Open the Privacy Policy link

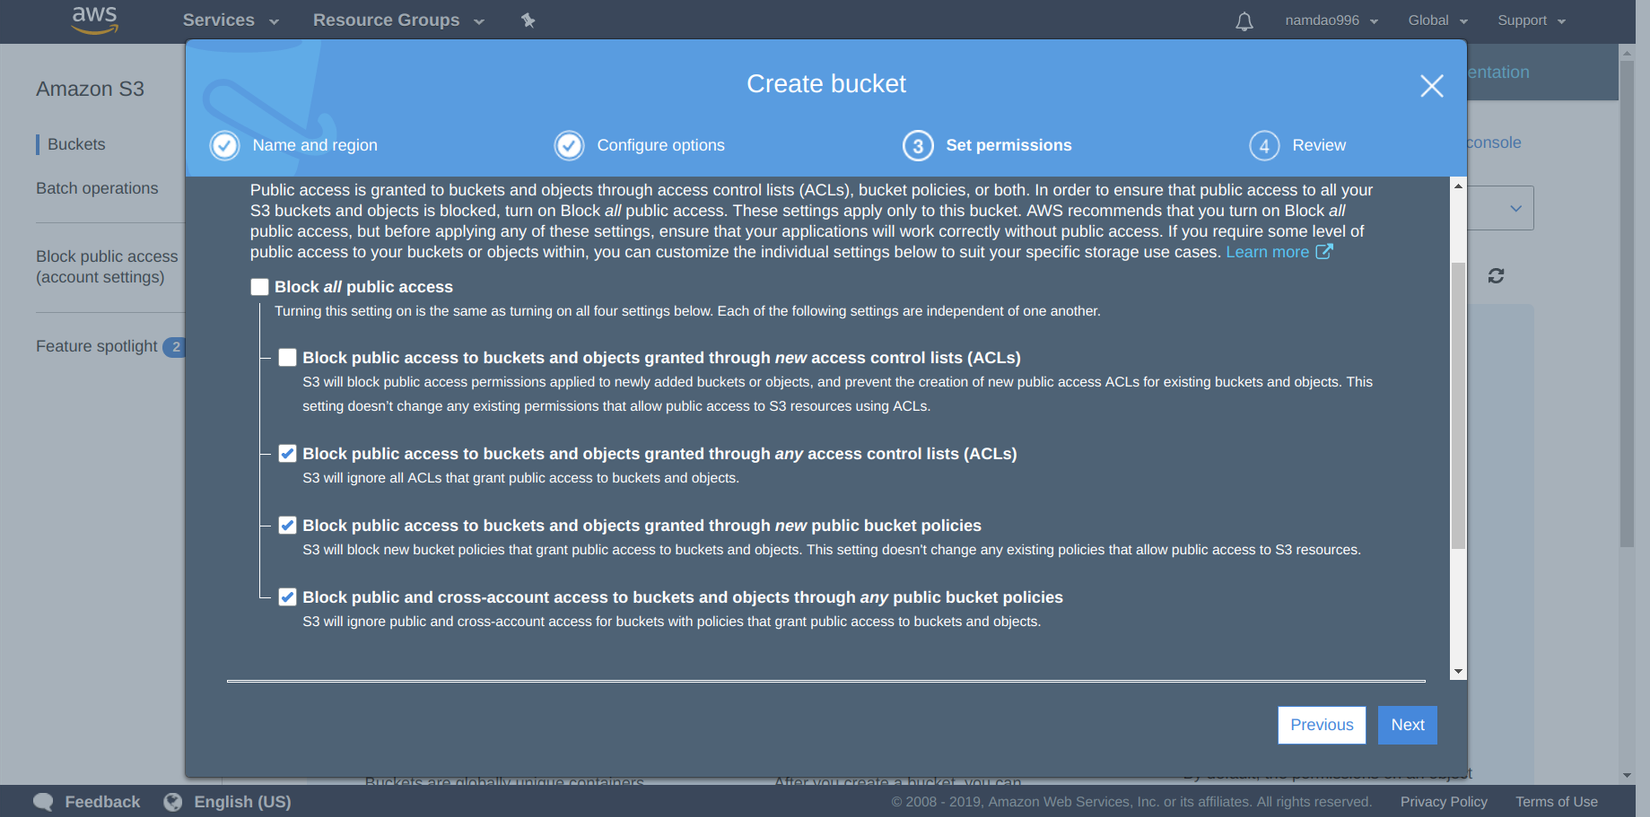pyautogui.click(x=1444, y=802)
